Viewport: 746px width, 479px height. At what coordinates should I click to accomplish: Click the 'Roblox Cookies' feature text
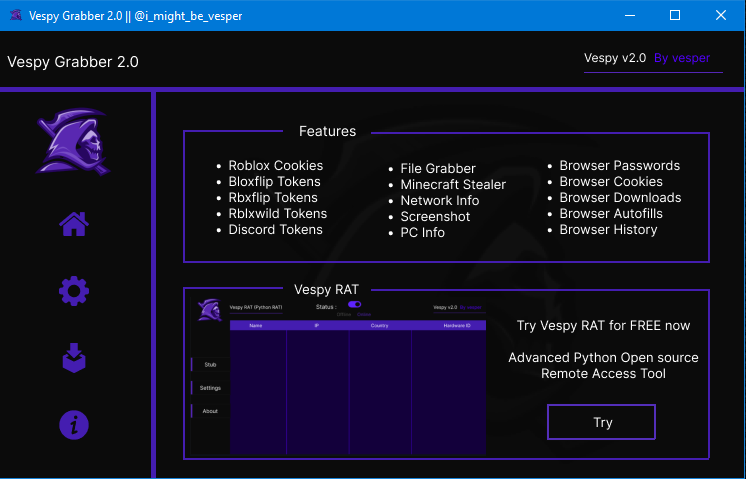(275, 166)
